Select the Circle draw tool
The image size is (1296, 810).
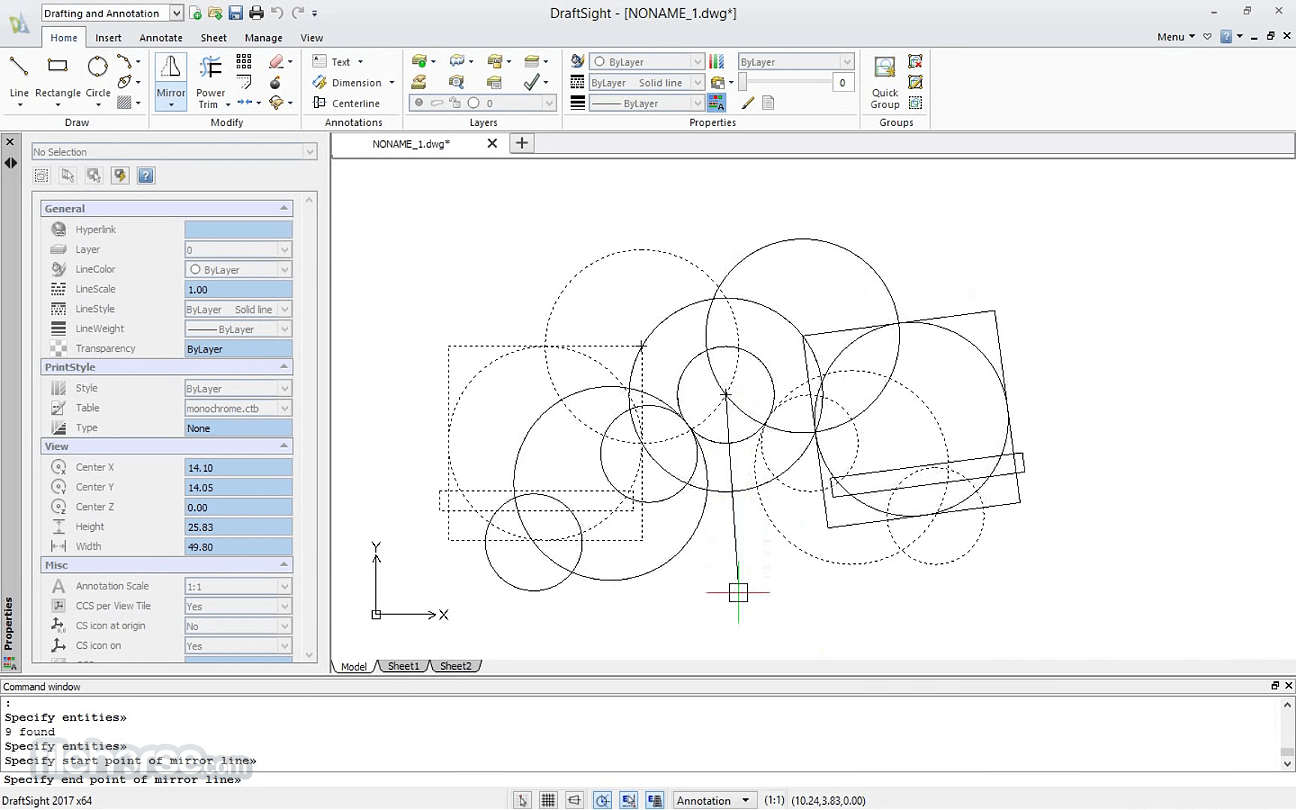coord(98,80)
